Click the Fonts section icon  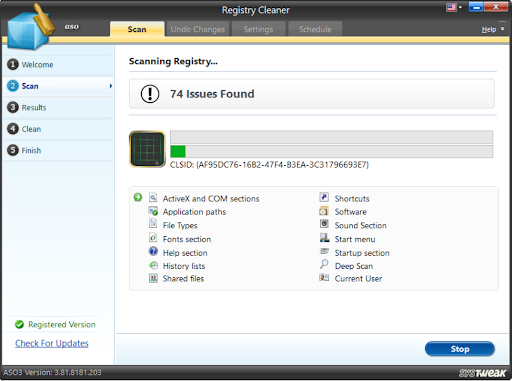(153, 238)
